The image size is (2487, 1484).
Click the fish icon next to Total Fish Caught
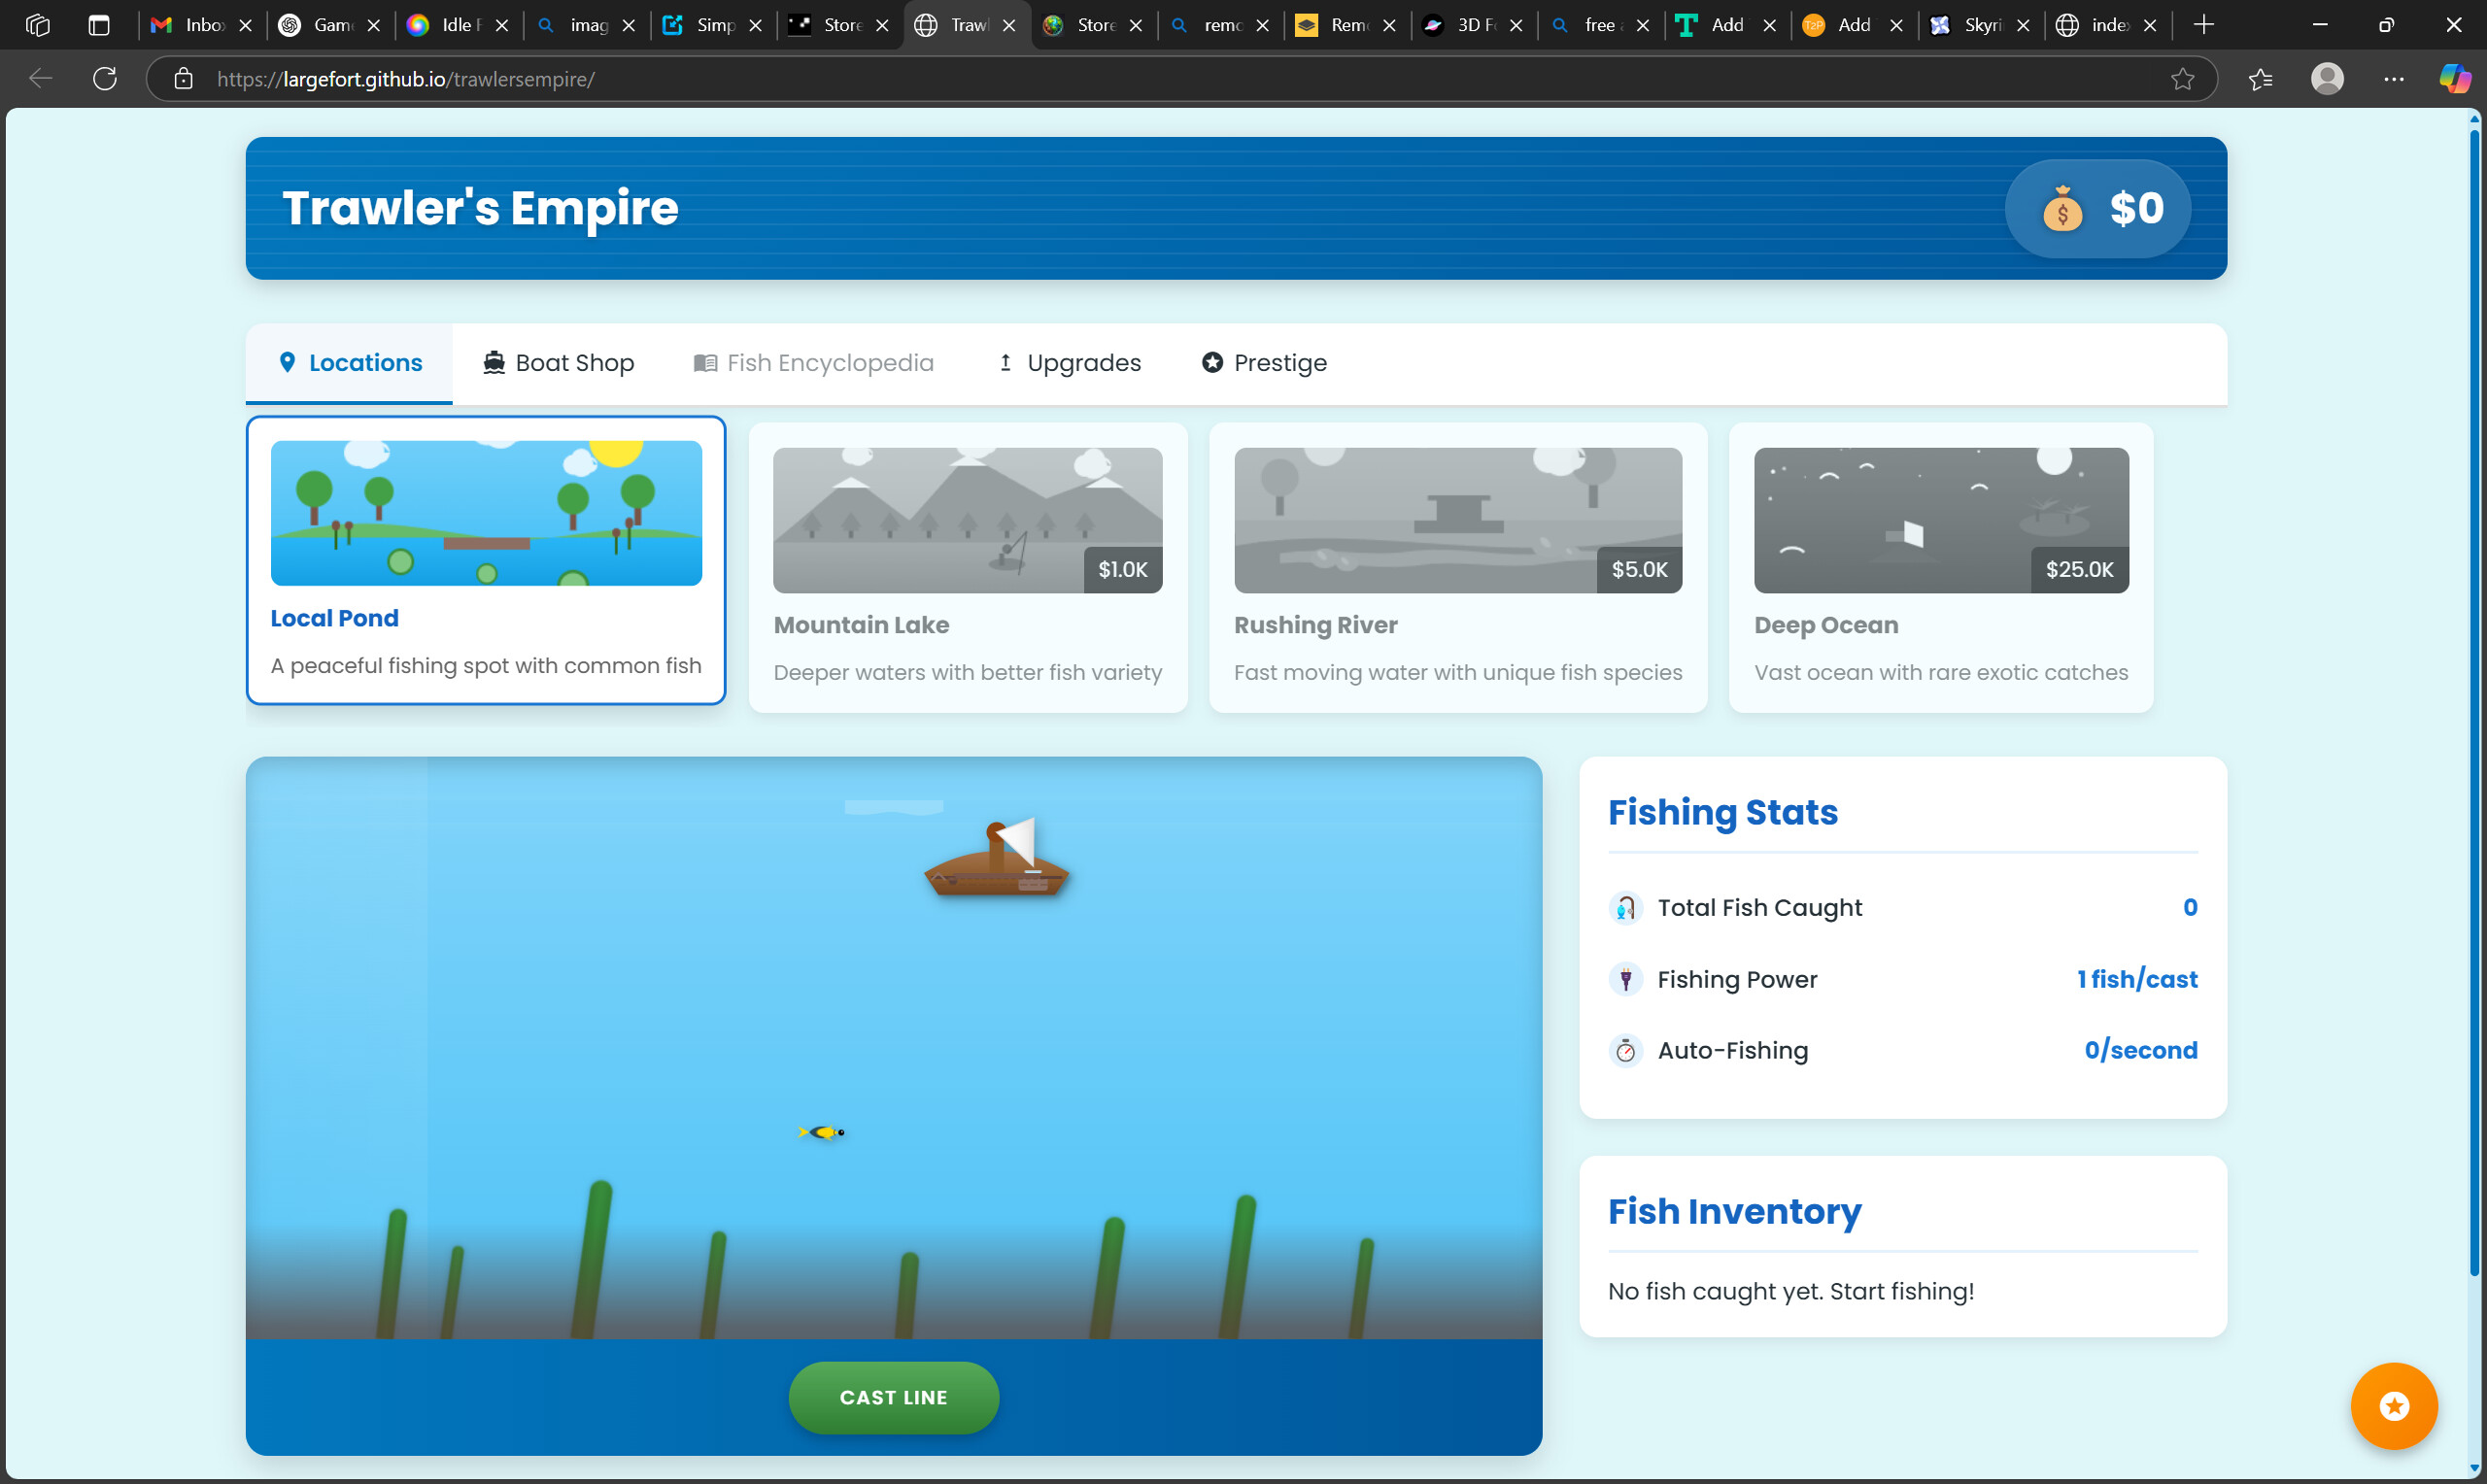(x=1625, y=907)
